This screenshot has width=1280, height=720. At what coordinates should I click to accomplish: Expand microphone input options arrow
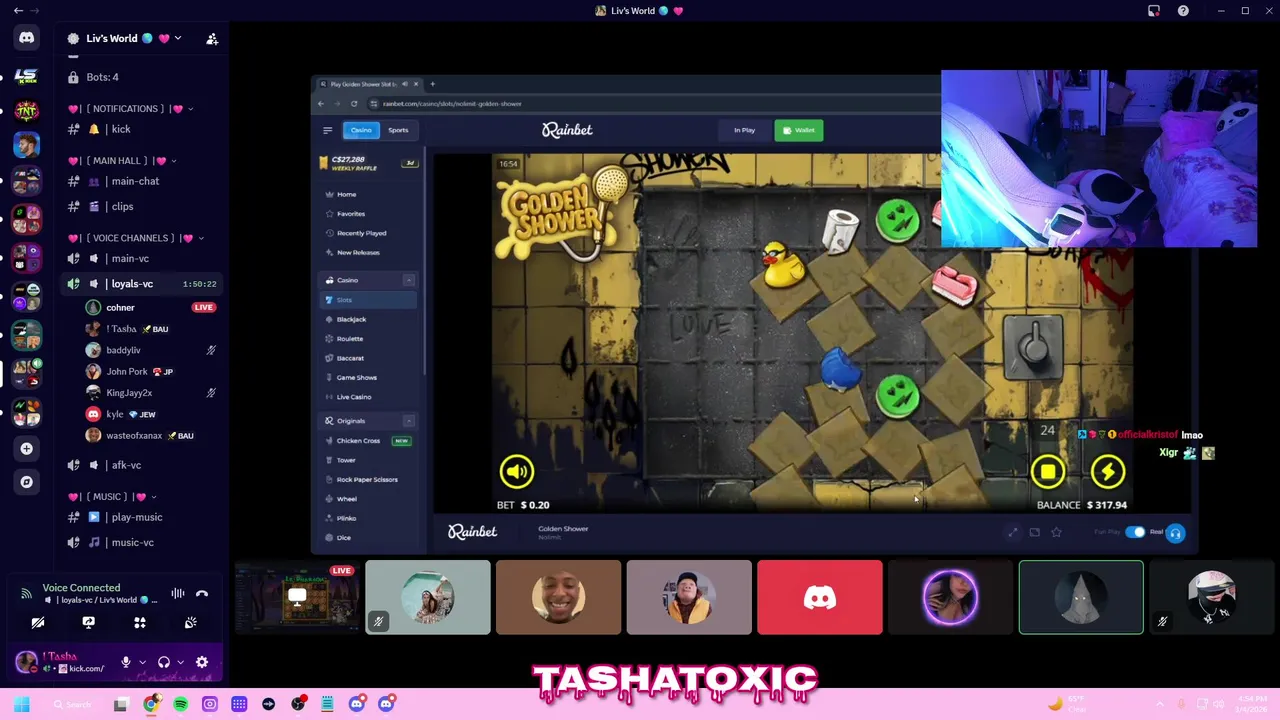click(142, 662)
